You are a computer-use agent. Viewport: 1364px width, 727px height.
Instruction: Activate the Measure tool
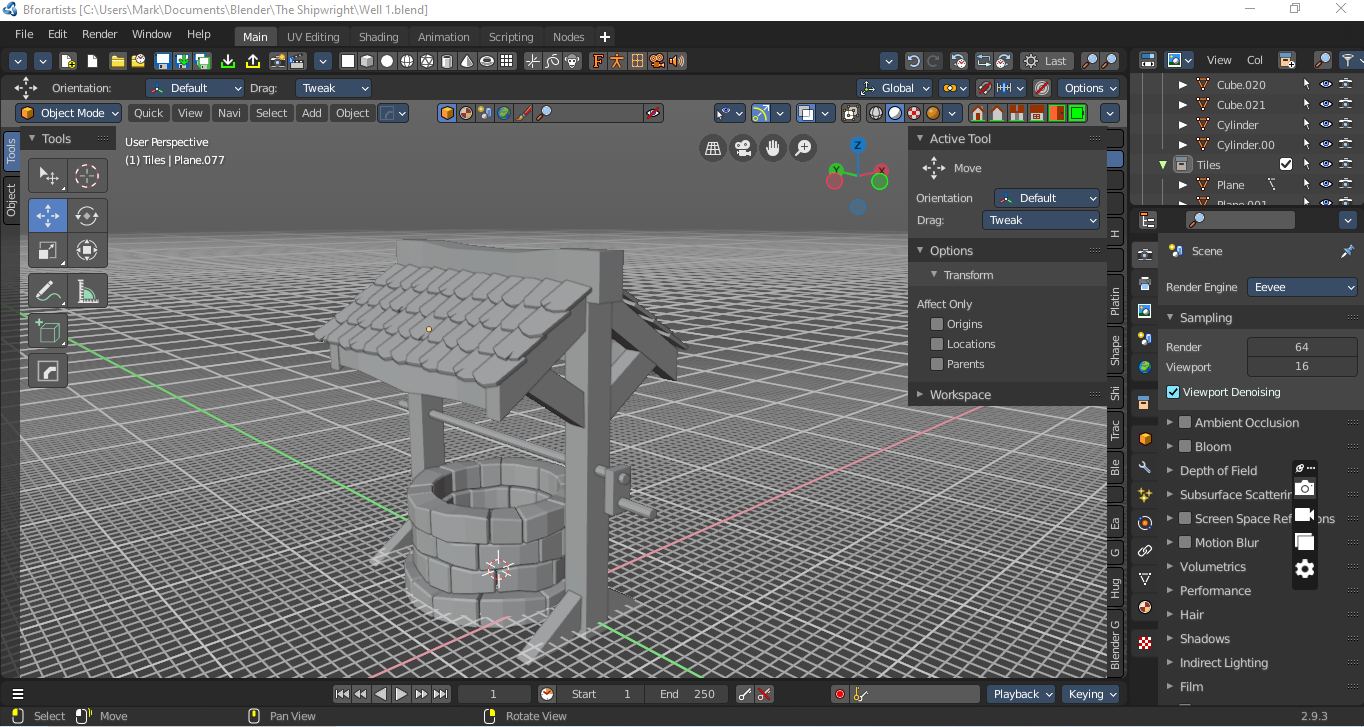(87, 291)
